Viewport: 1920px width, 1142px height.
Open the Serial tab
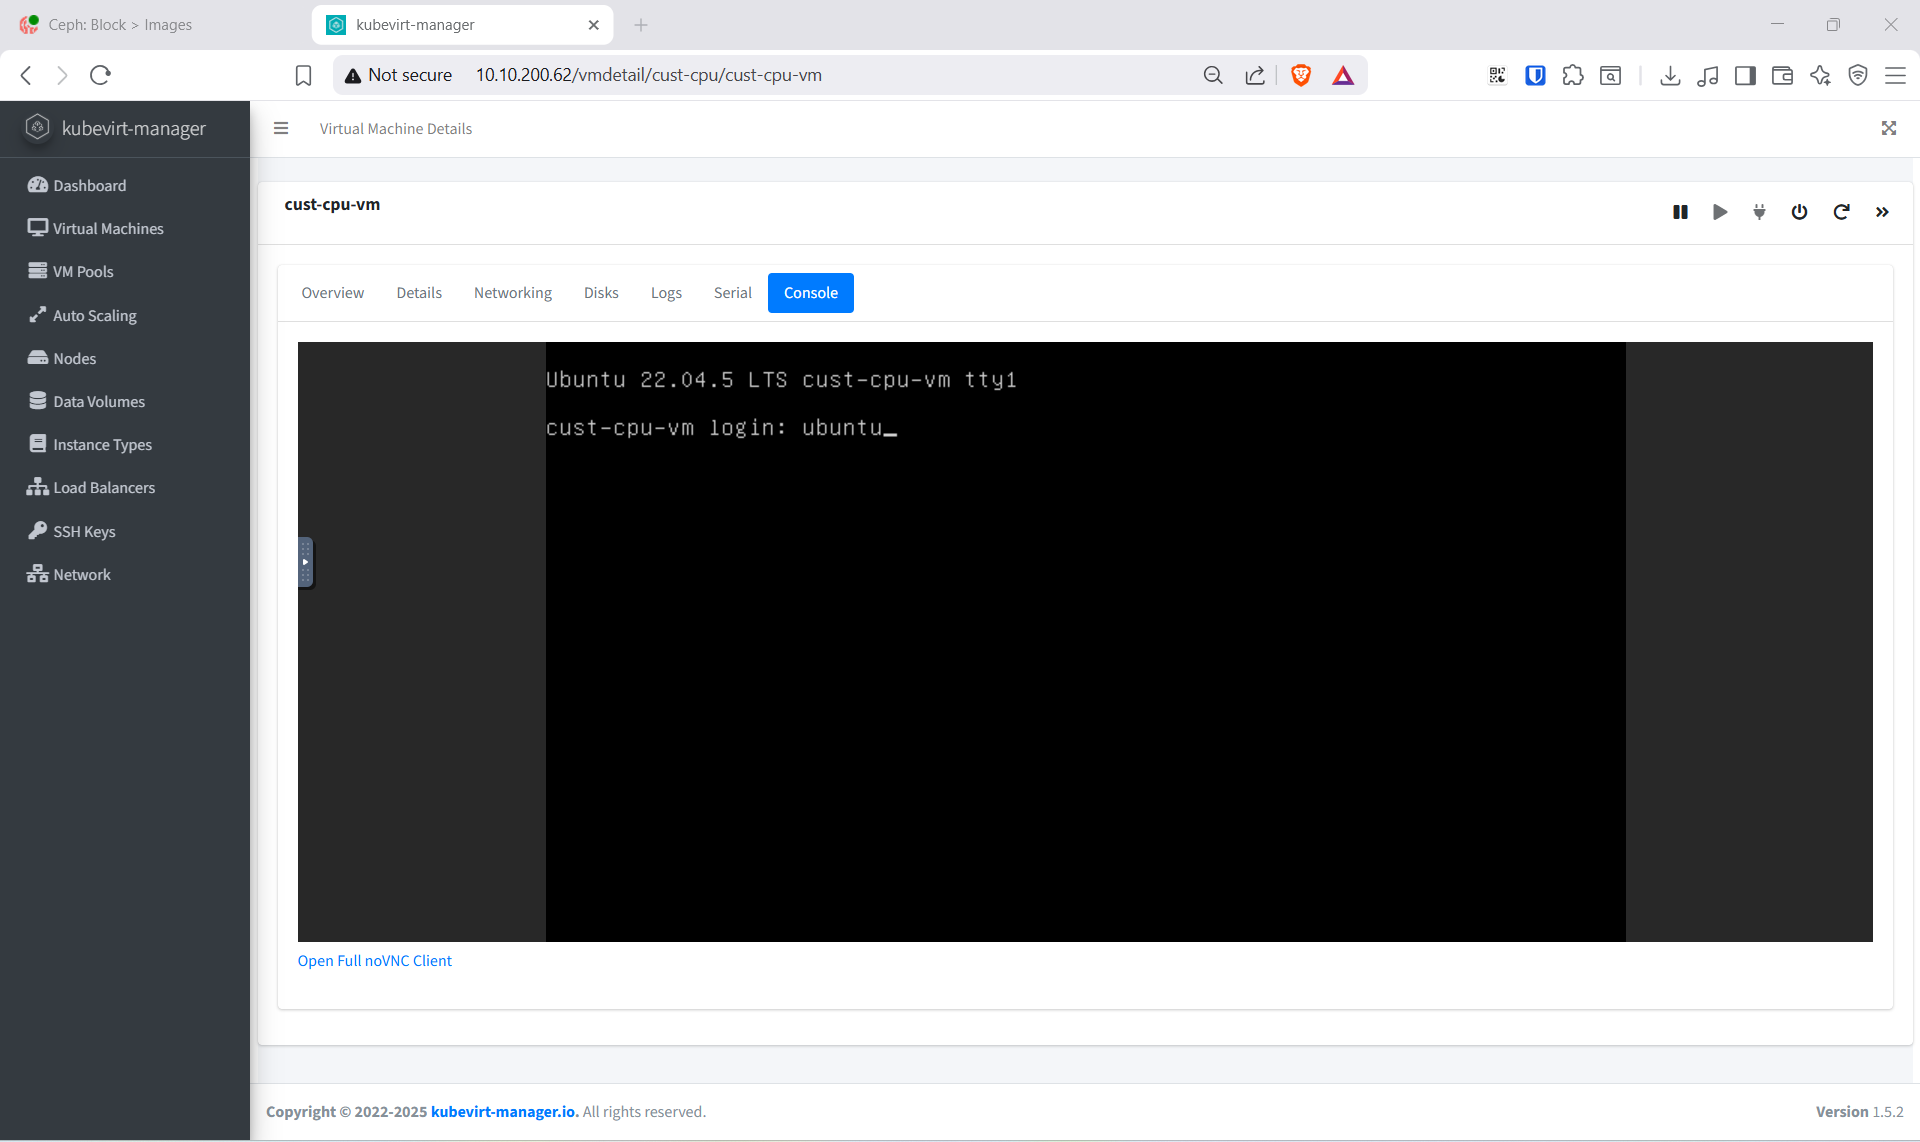pyautogui.click(x=733, y=293)
